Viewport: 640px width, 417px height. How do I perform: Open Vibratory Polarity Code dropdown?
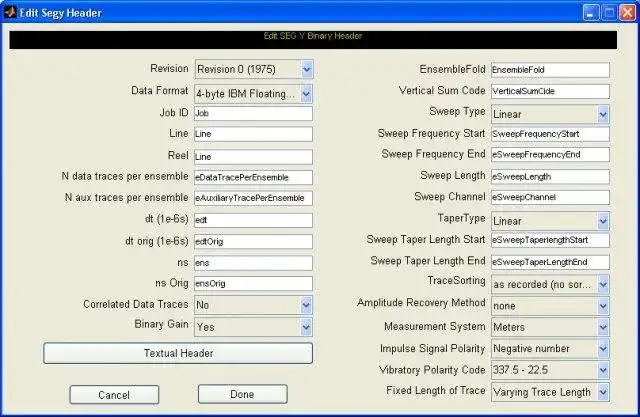[550, 370]
